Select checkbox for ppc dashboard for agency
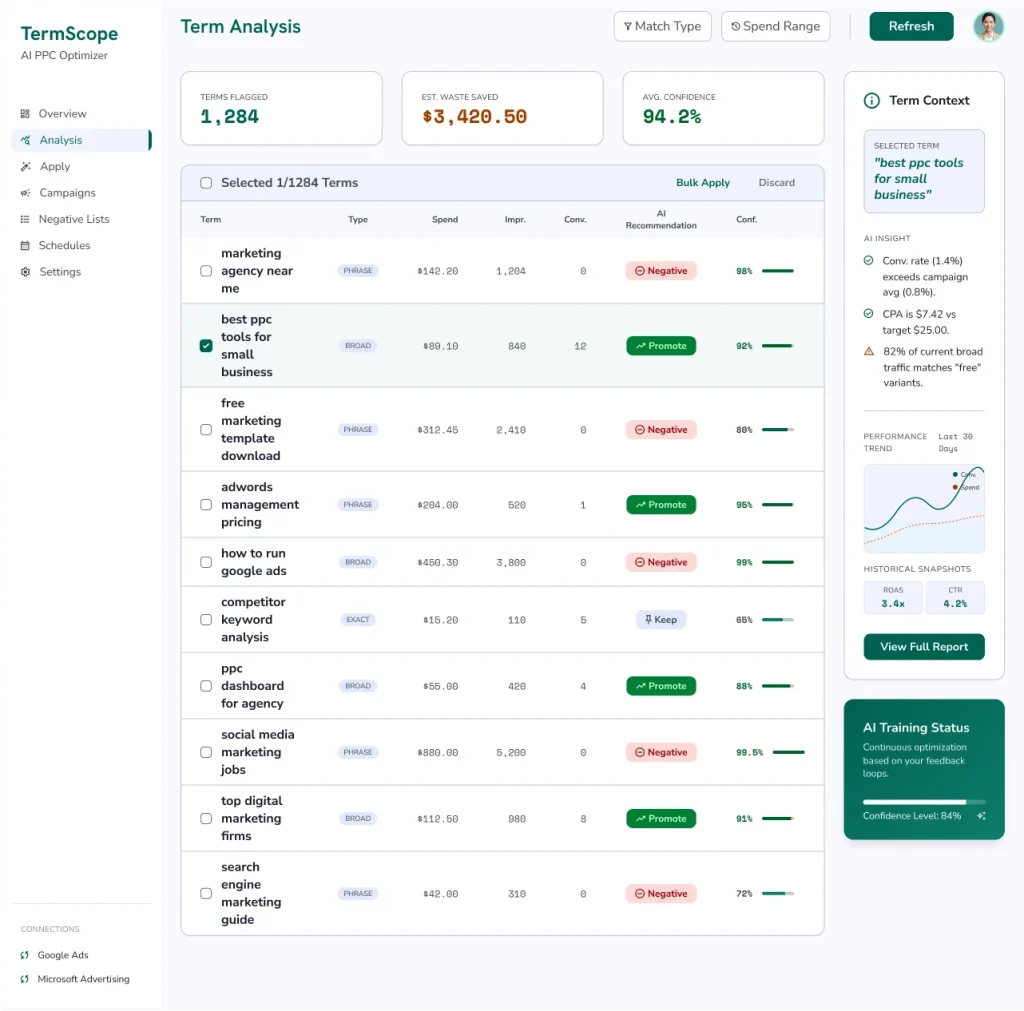The image size is (1024, 1011). (206, 686)
